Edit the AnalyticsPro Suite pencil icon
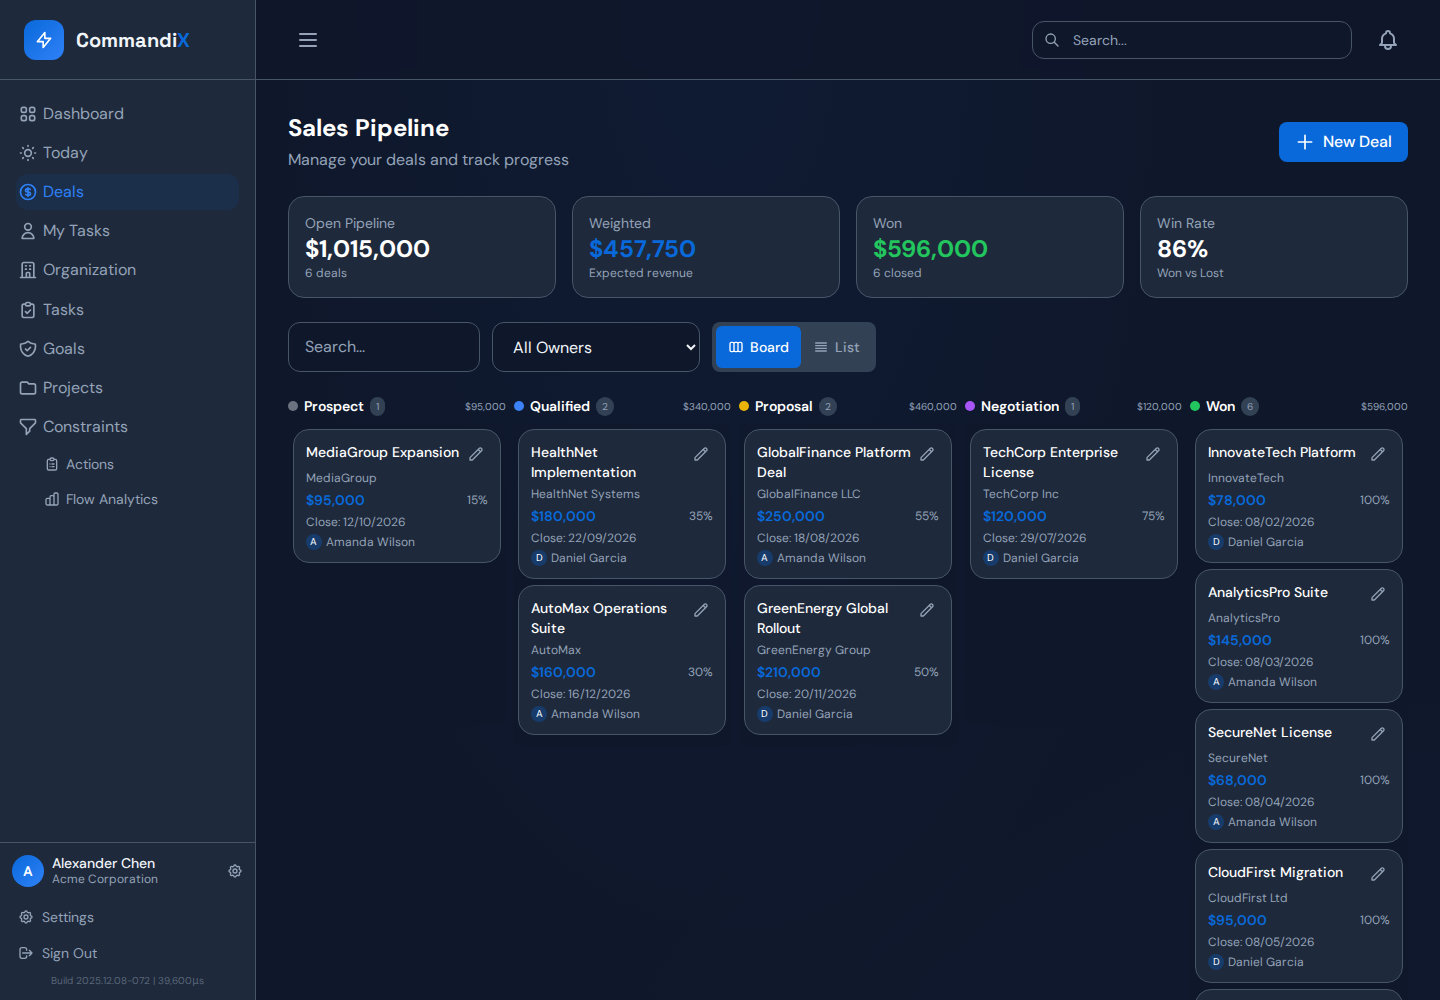 (1378, 594)
